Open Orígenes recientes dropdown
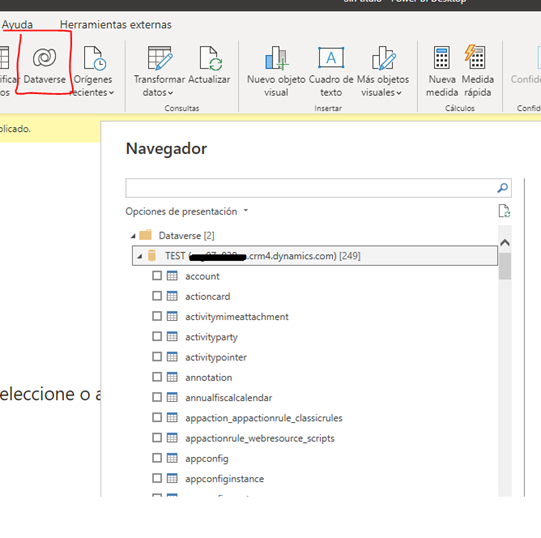 pyautogui.click(x=92, y=72)
